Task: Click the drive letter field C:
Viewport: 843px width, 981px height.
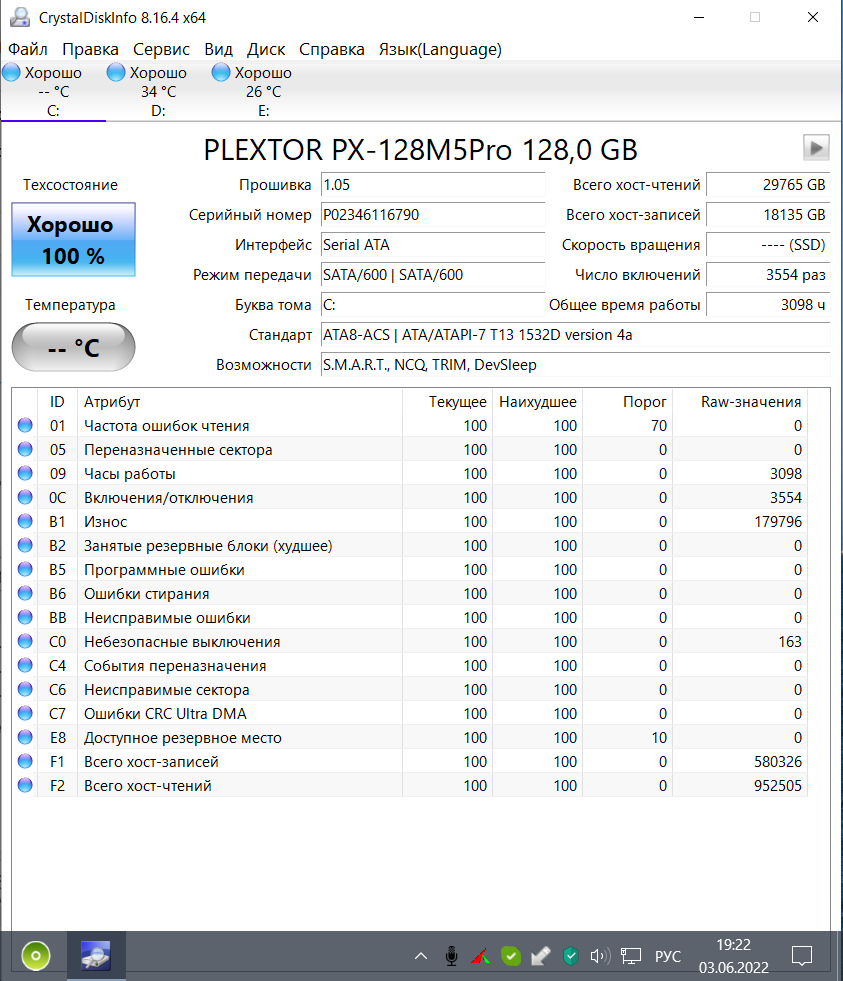Action: (x=432, y=305)
